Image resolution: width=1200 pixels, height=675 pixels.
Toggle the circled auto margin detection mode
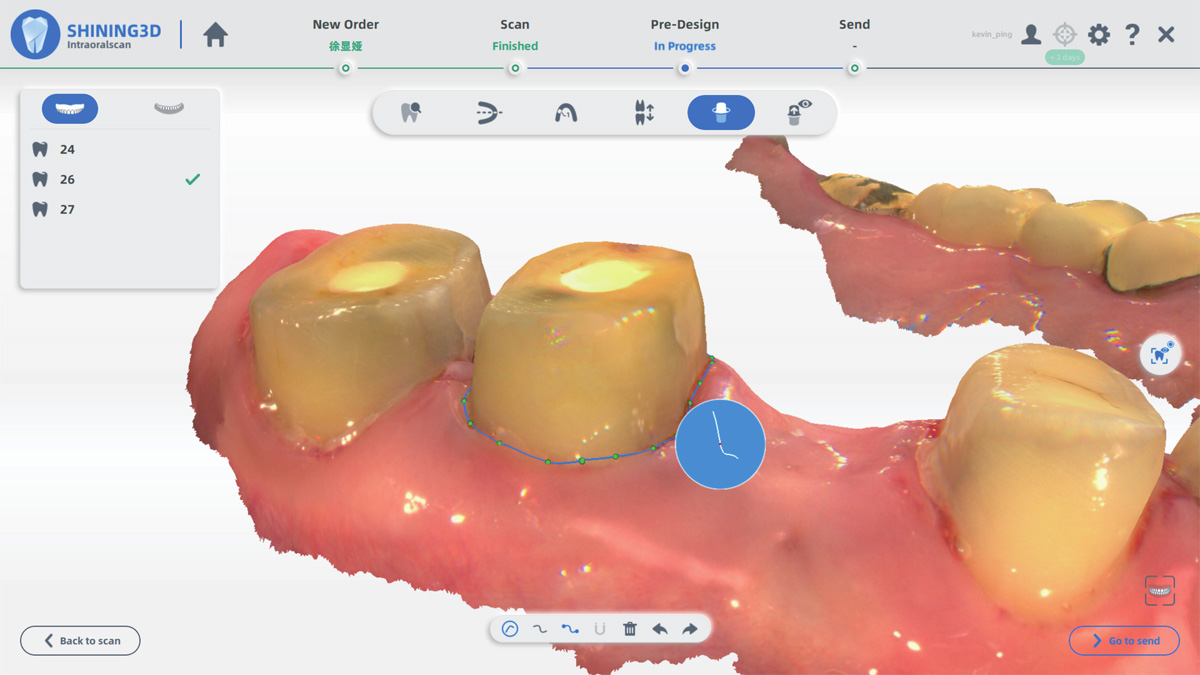[510, 629]
